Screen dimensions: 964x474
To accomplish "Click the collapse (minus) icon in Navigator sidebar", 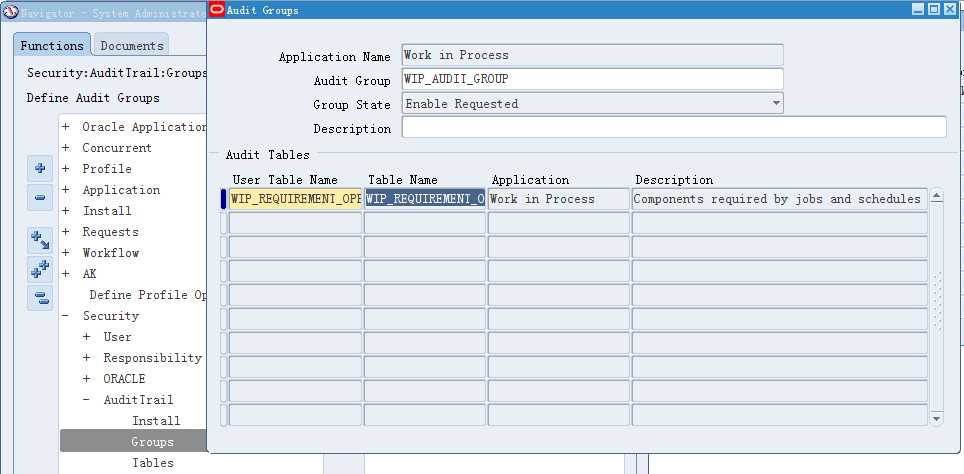I will point(40,197).
